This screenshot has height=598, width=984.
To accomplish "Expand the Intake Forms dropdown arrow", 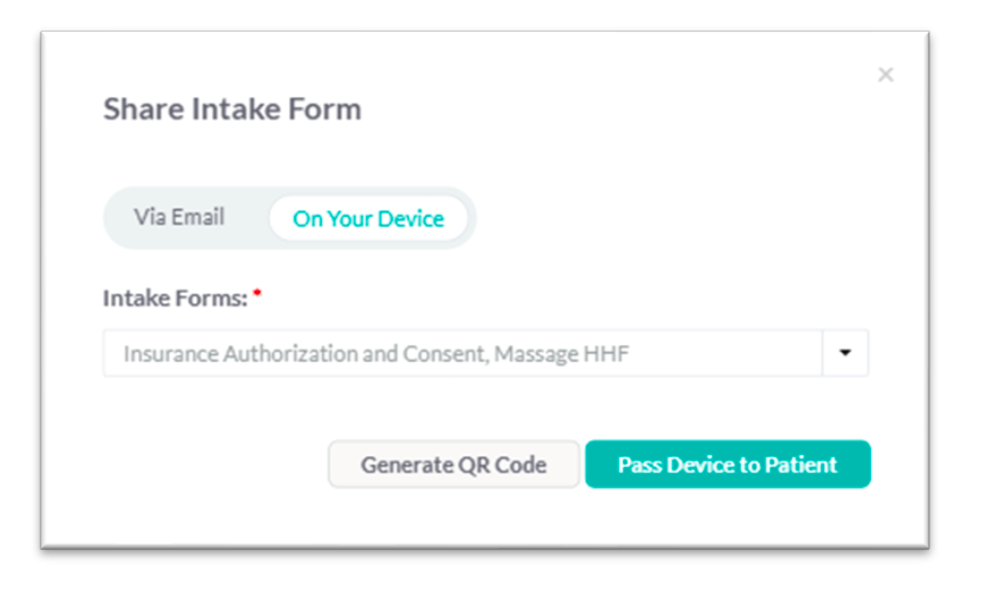I will (846, 354).
